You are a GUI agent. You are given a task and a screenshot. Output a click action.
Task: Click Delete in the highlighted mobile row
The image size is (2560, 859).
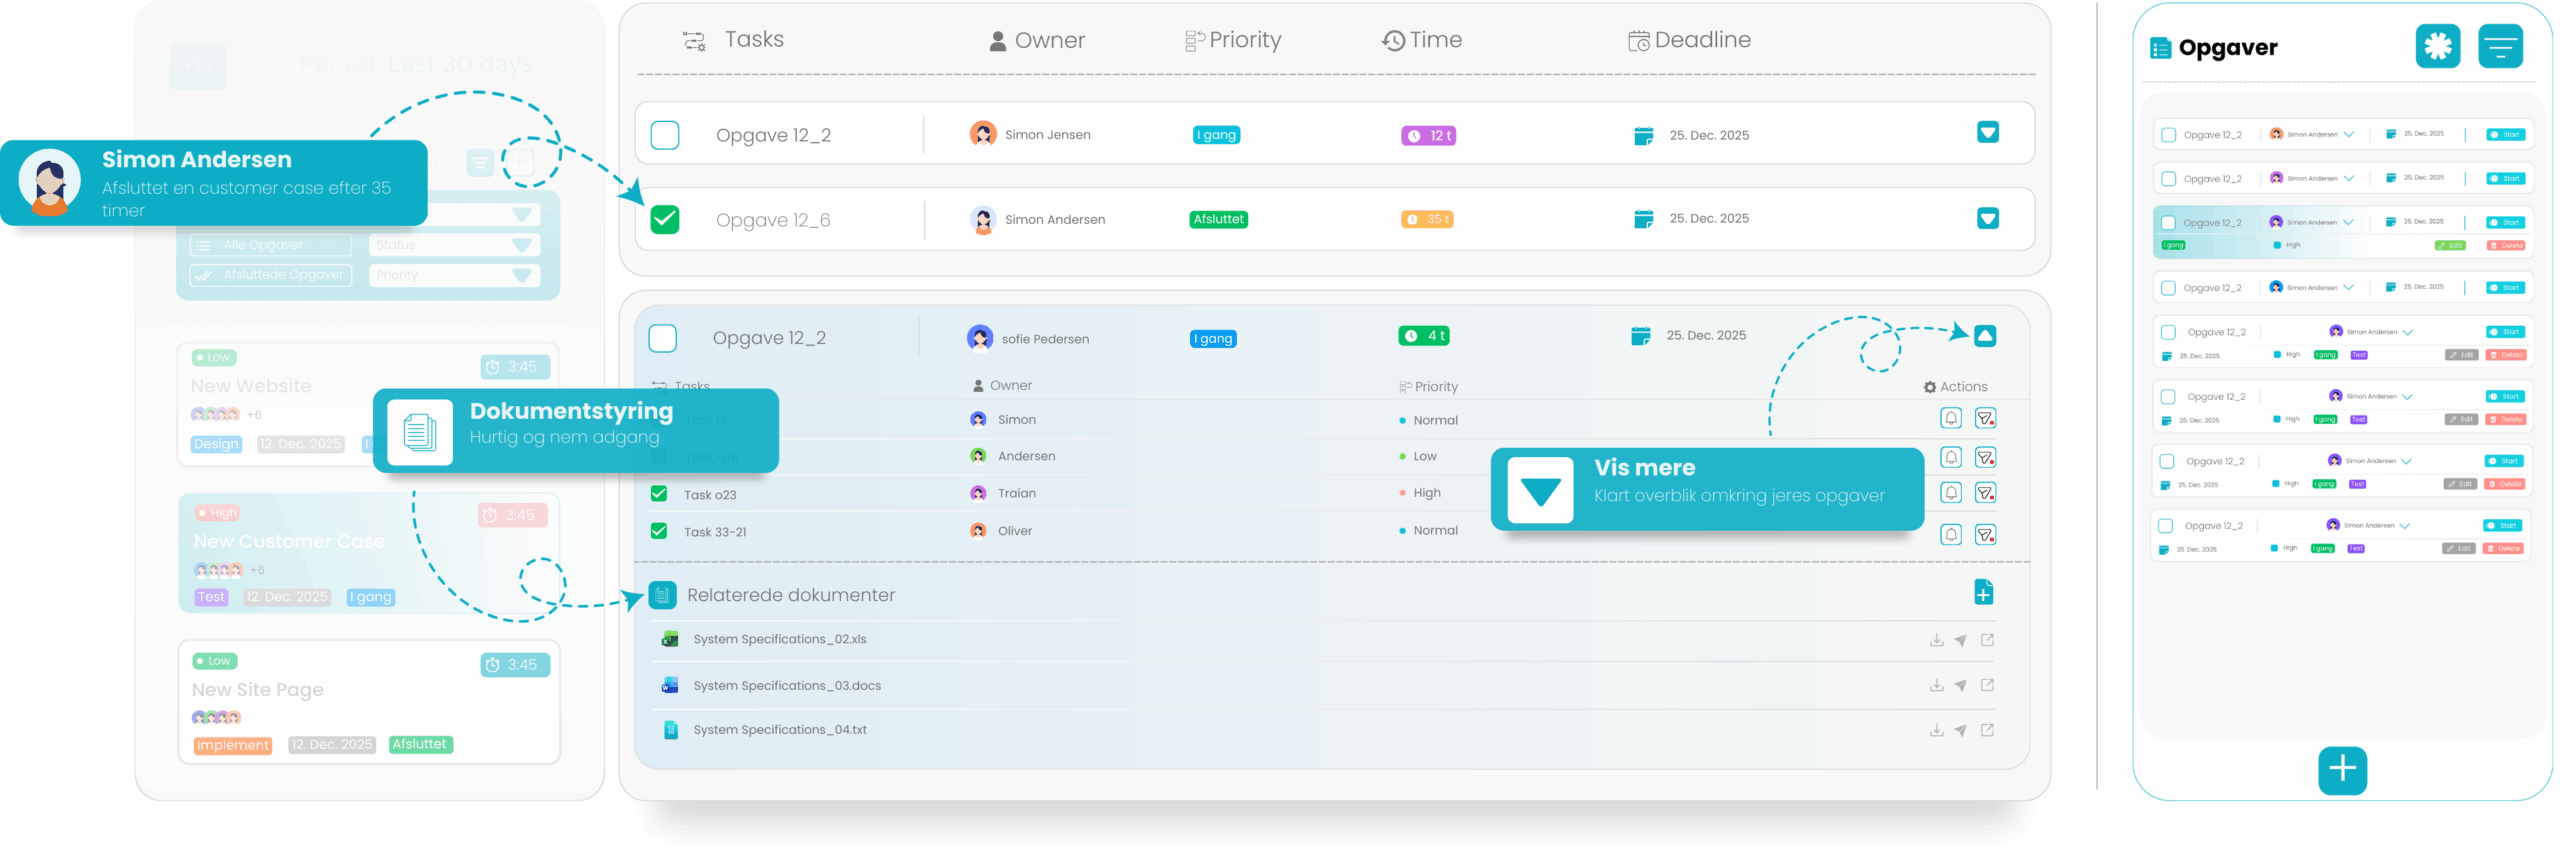click(2507, 245)
